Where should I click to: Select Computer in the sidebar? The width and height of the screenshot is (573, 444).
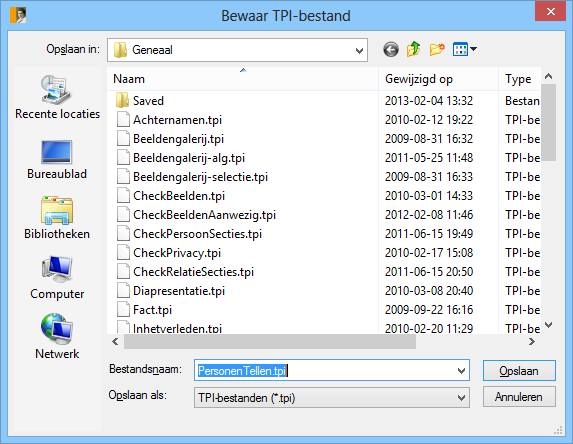[57, 278]
